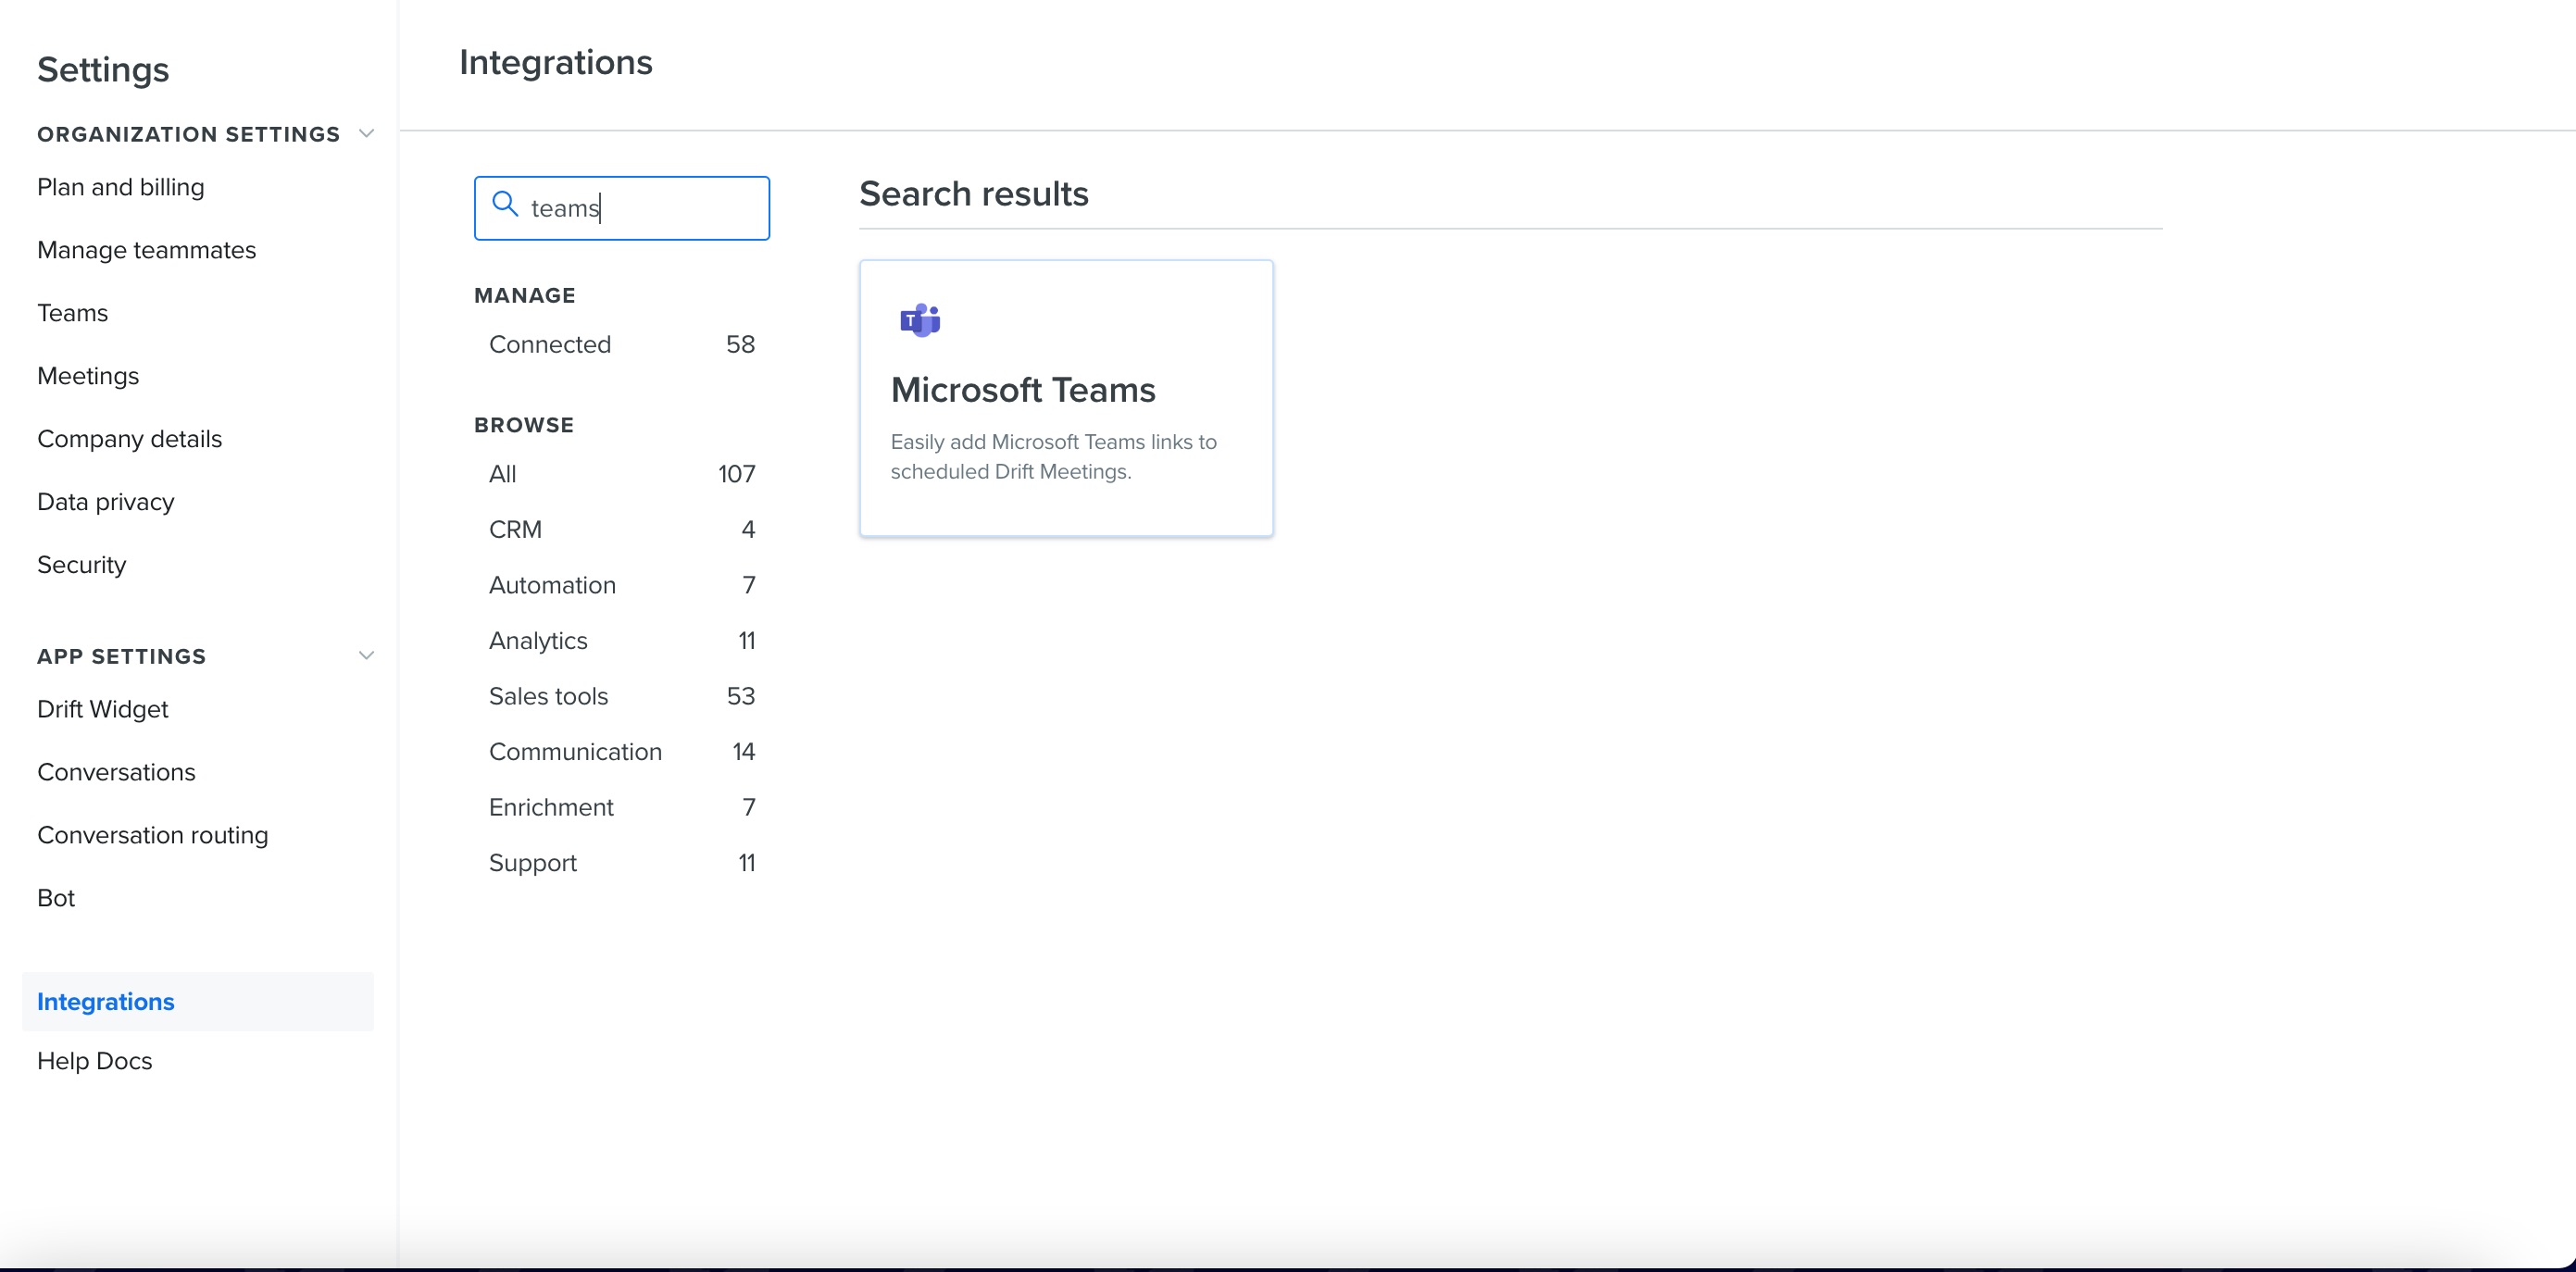Focus the integrations search field
The width and height of the screenshot is (2576, 1272).
click(622, 208)
